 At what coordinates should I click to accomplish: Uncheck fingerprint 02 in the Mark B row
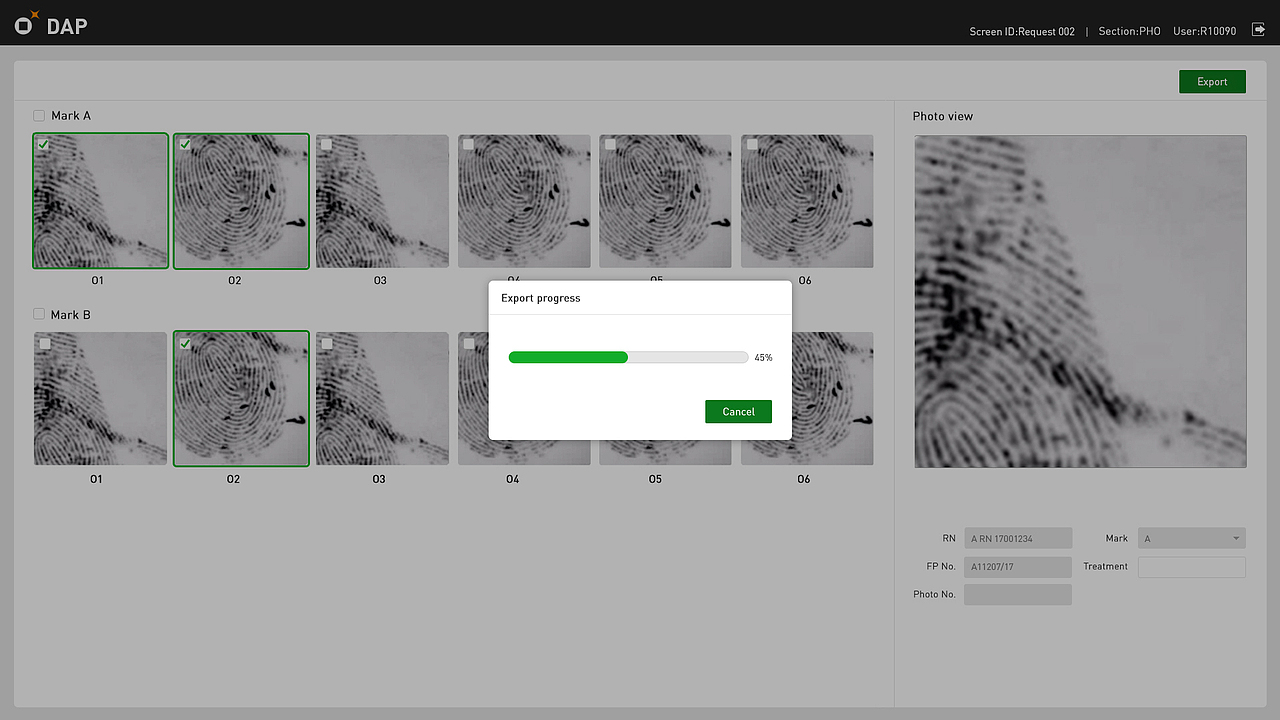pos(184,343)
